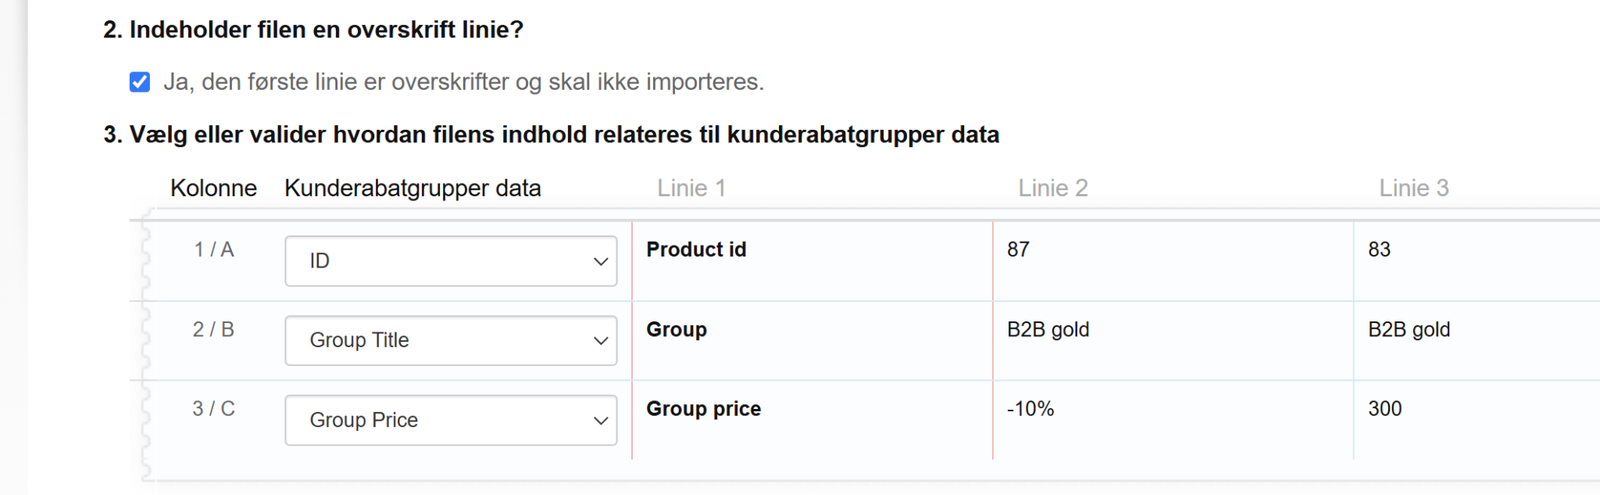Click the chevron arrow in Group Price dropdown
The image size is (1600, 495).
[600, 421]
